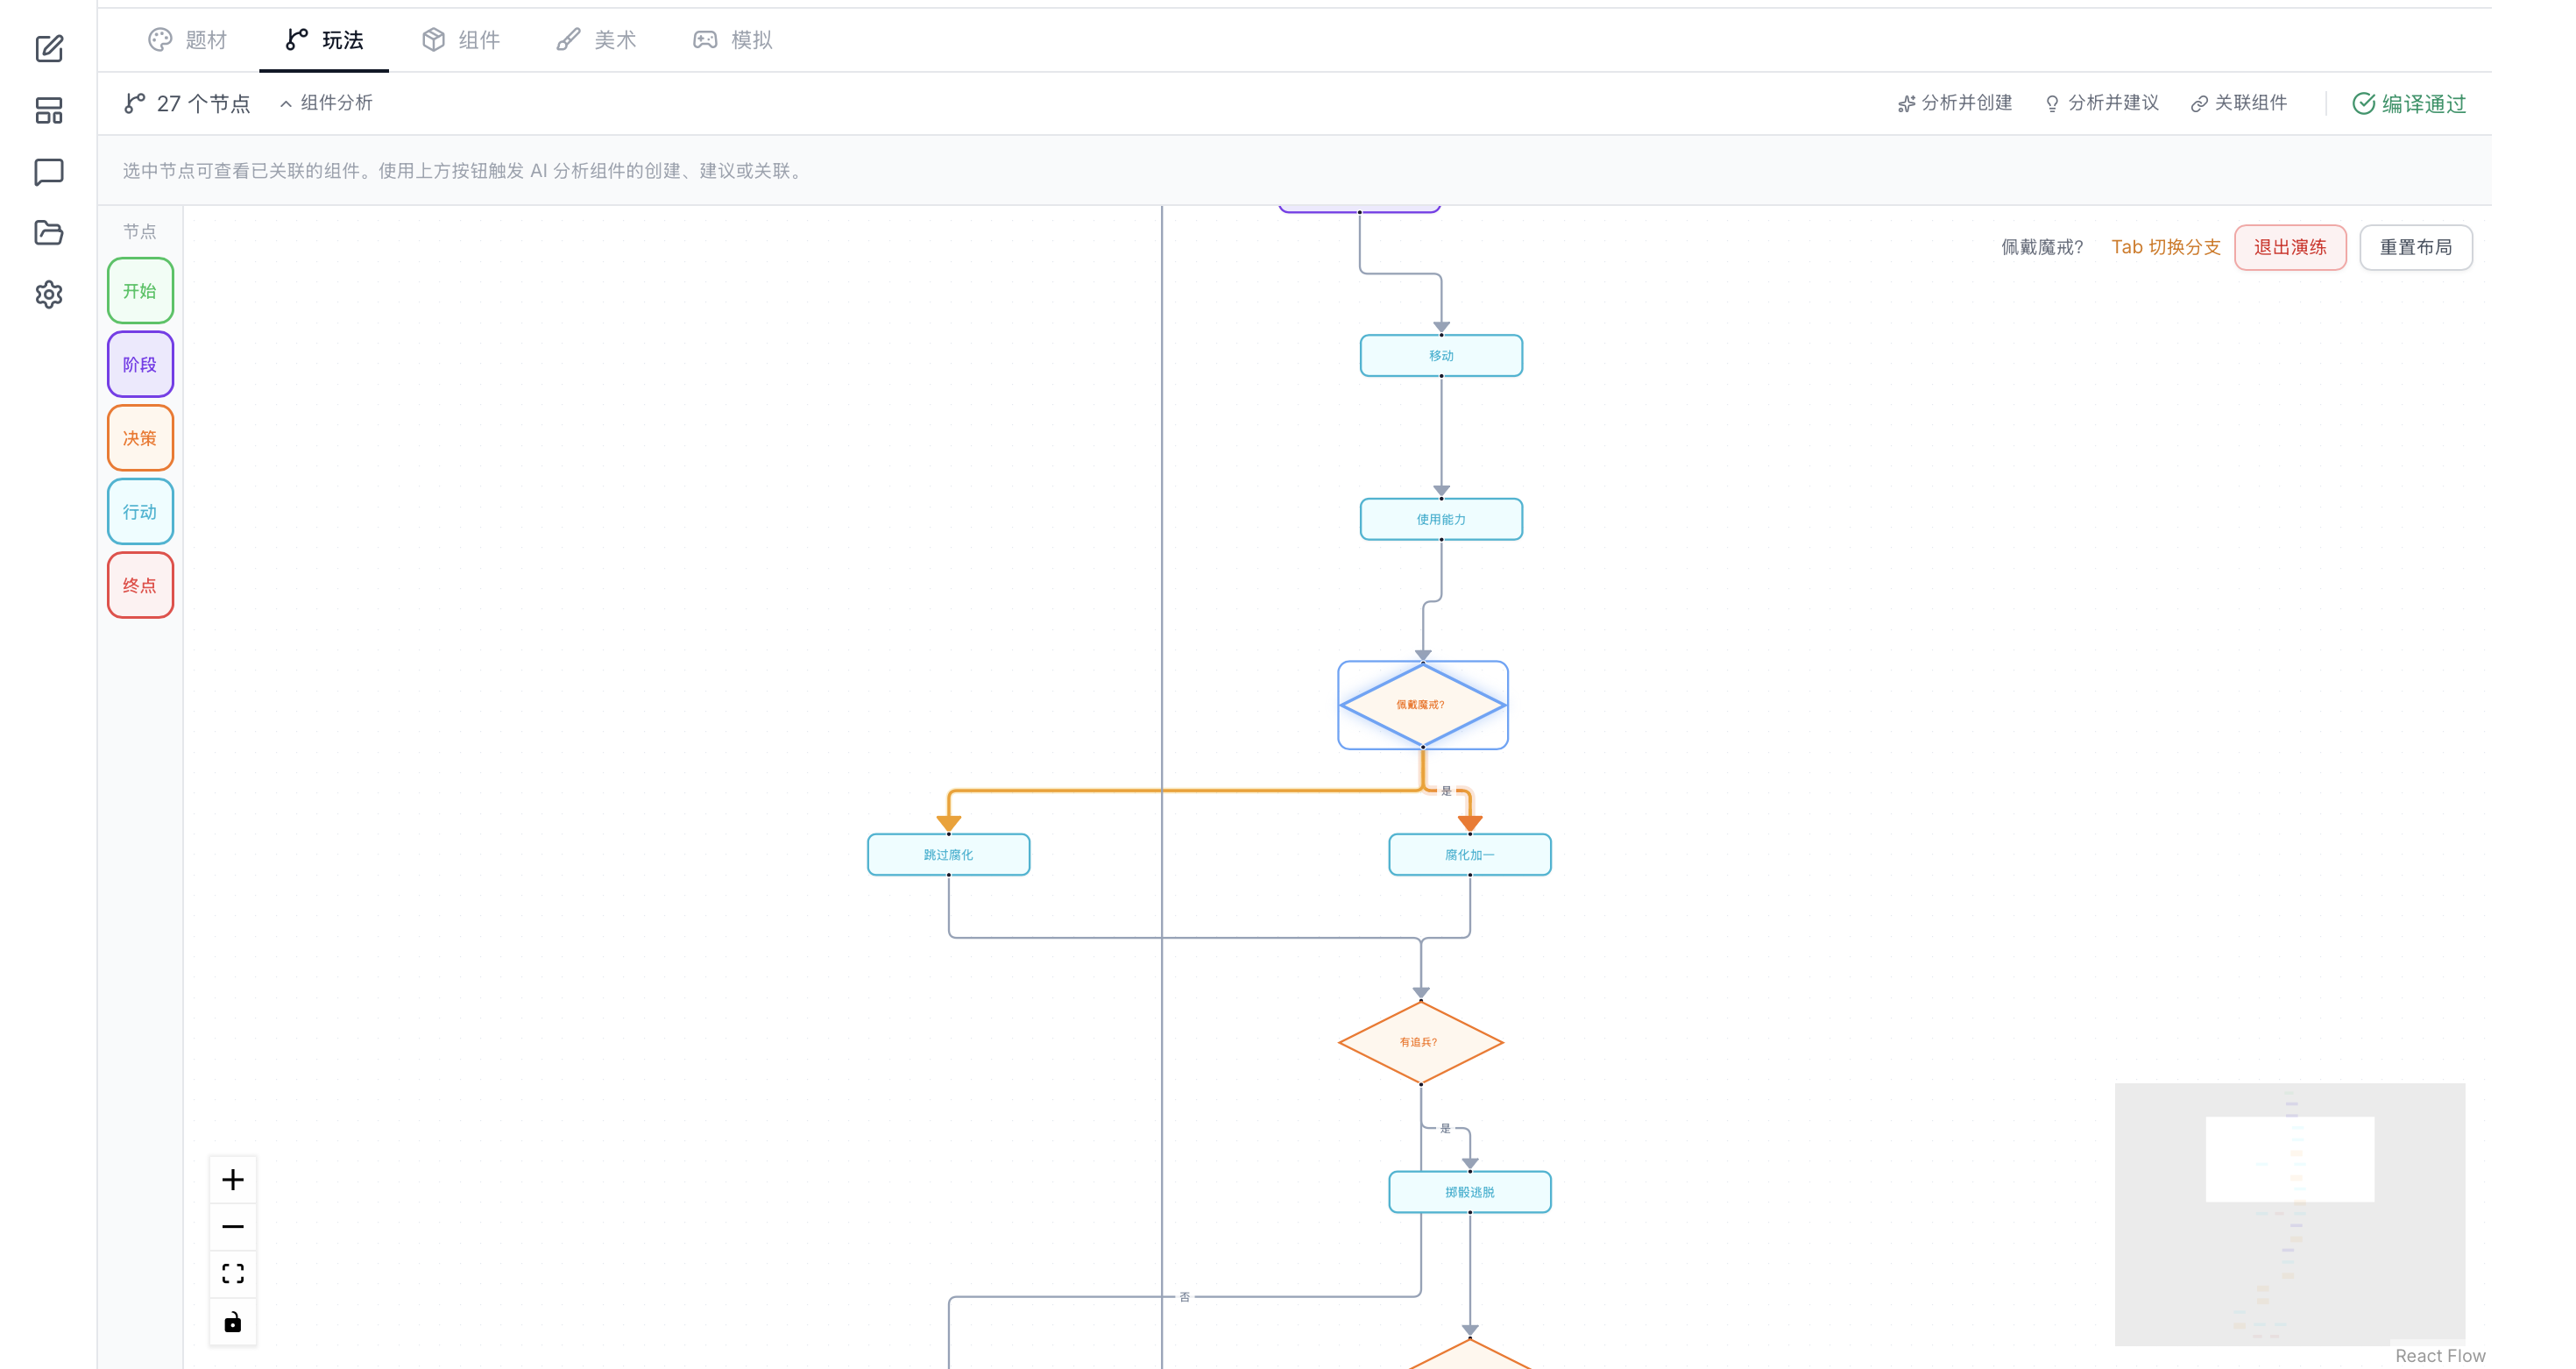Switch to the 组件 tab
The width and height of the screenshot is (2576, 1369).
(x=461, y=40)
